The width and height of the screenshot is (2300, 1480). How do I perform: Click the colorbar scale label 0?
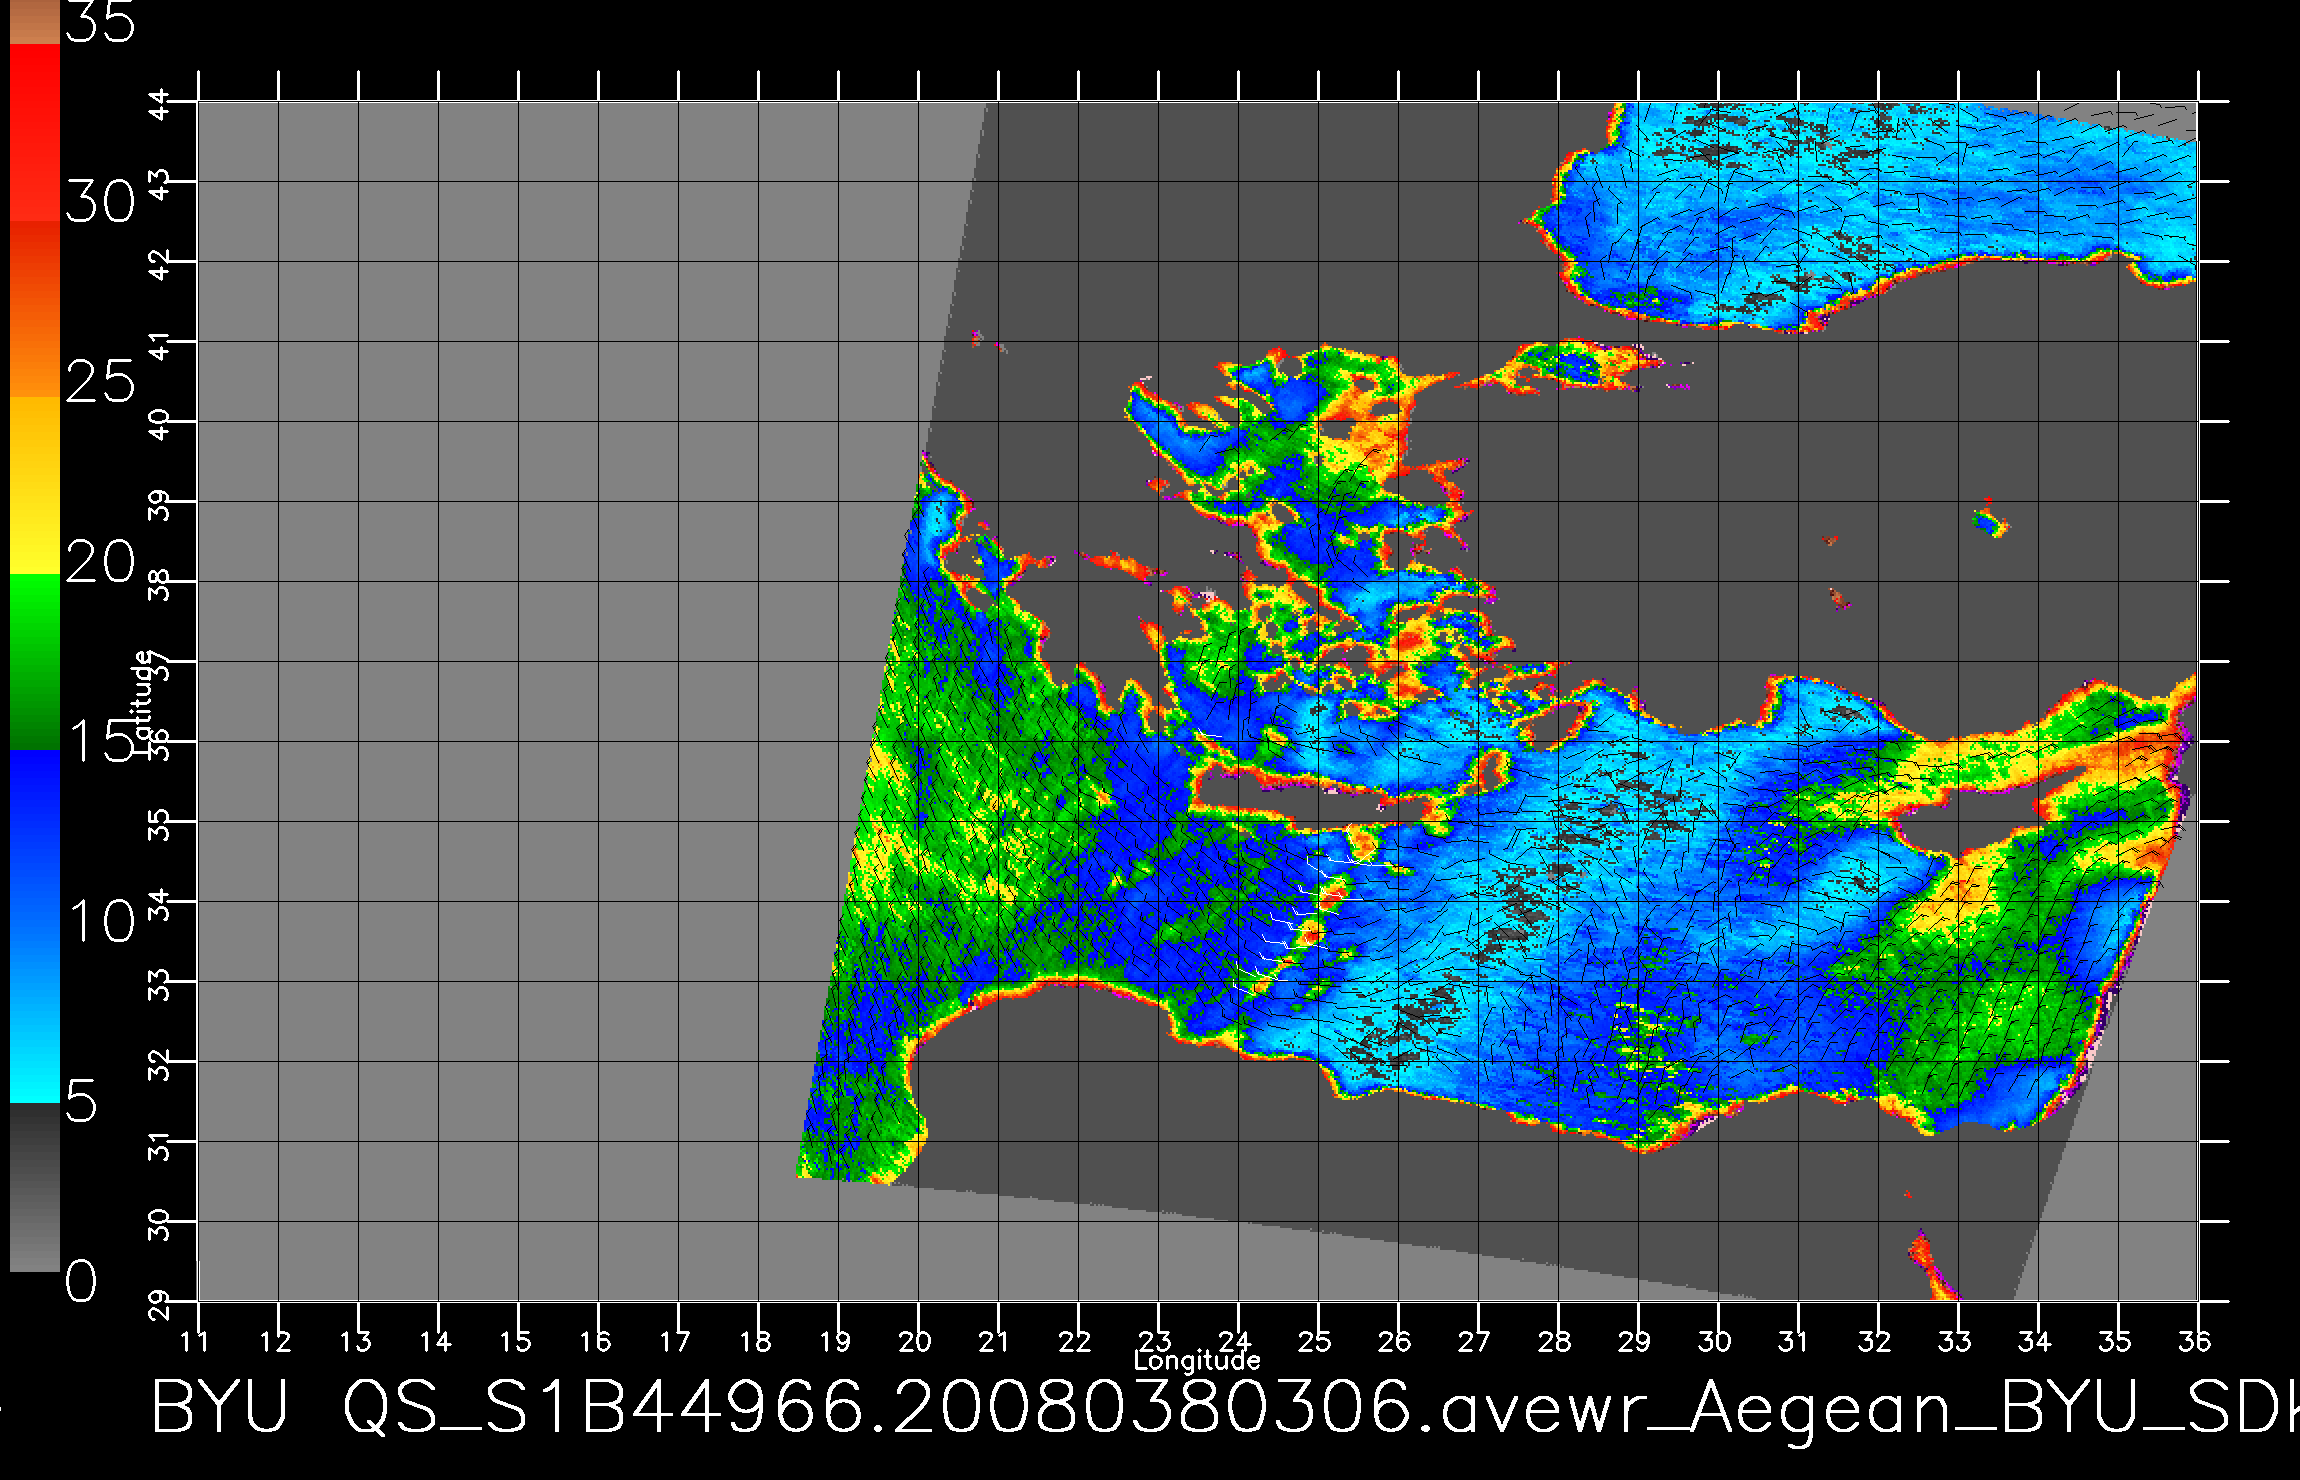(82, 1281)
